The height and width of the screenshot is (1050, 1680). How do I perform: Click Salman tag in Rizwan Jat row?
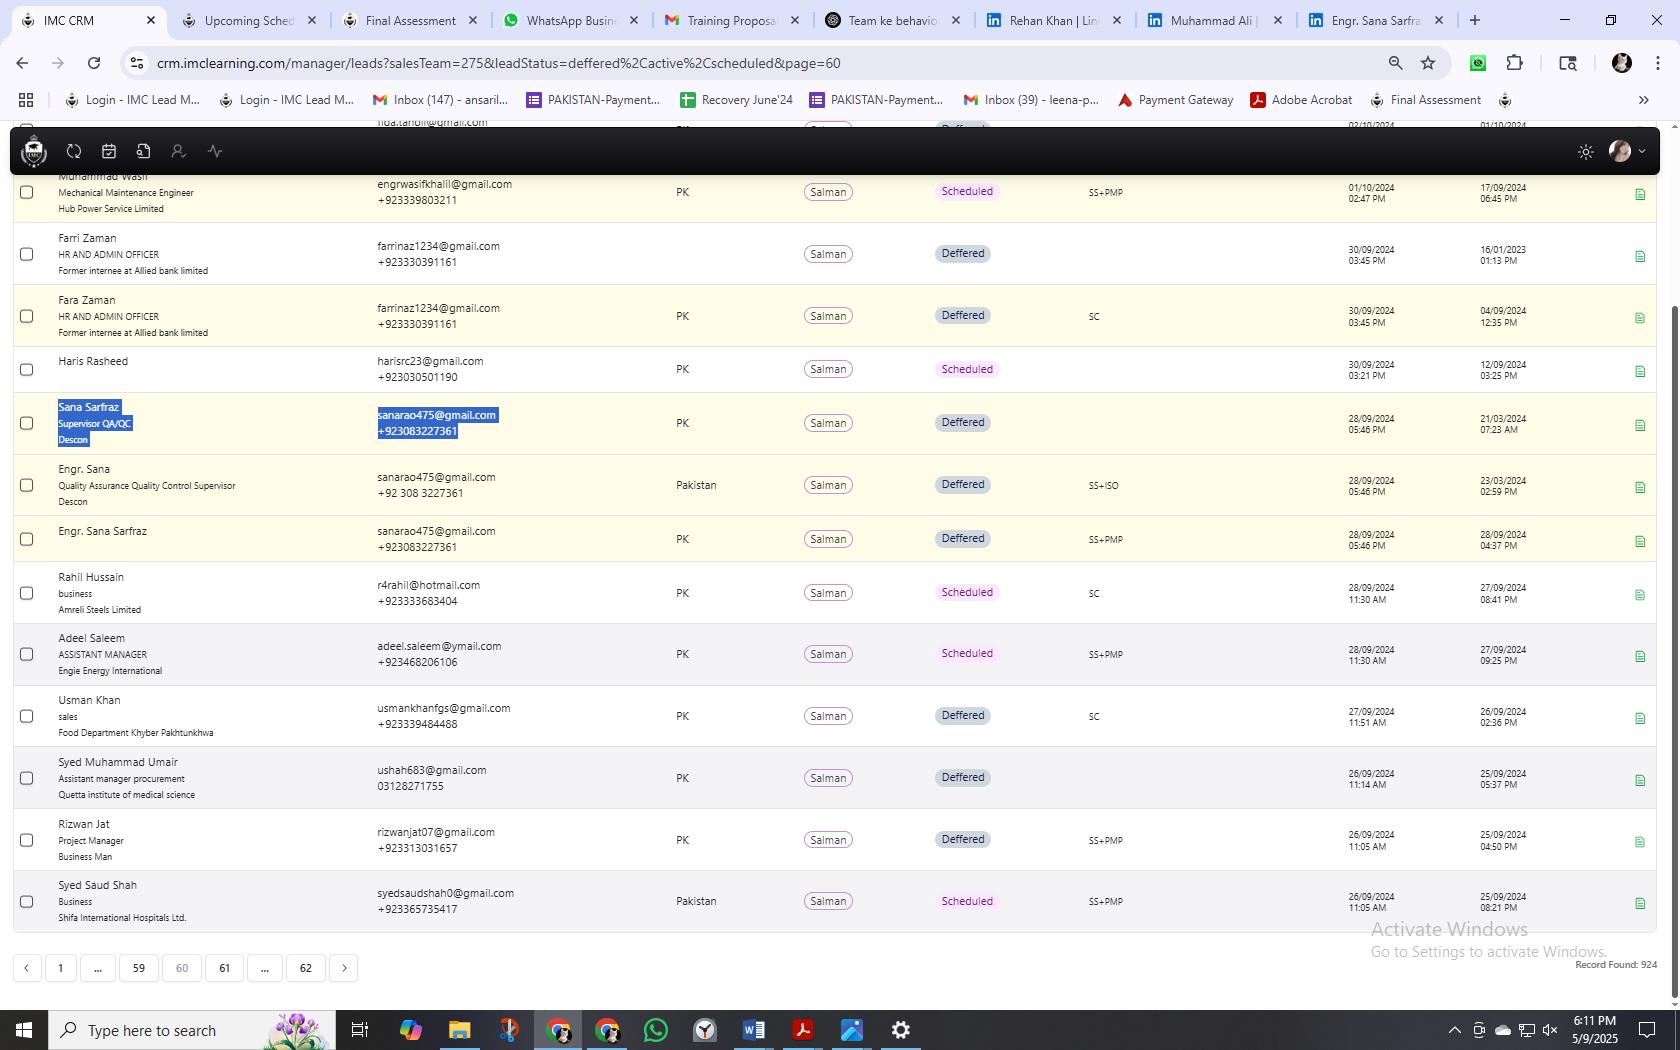828,840
